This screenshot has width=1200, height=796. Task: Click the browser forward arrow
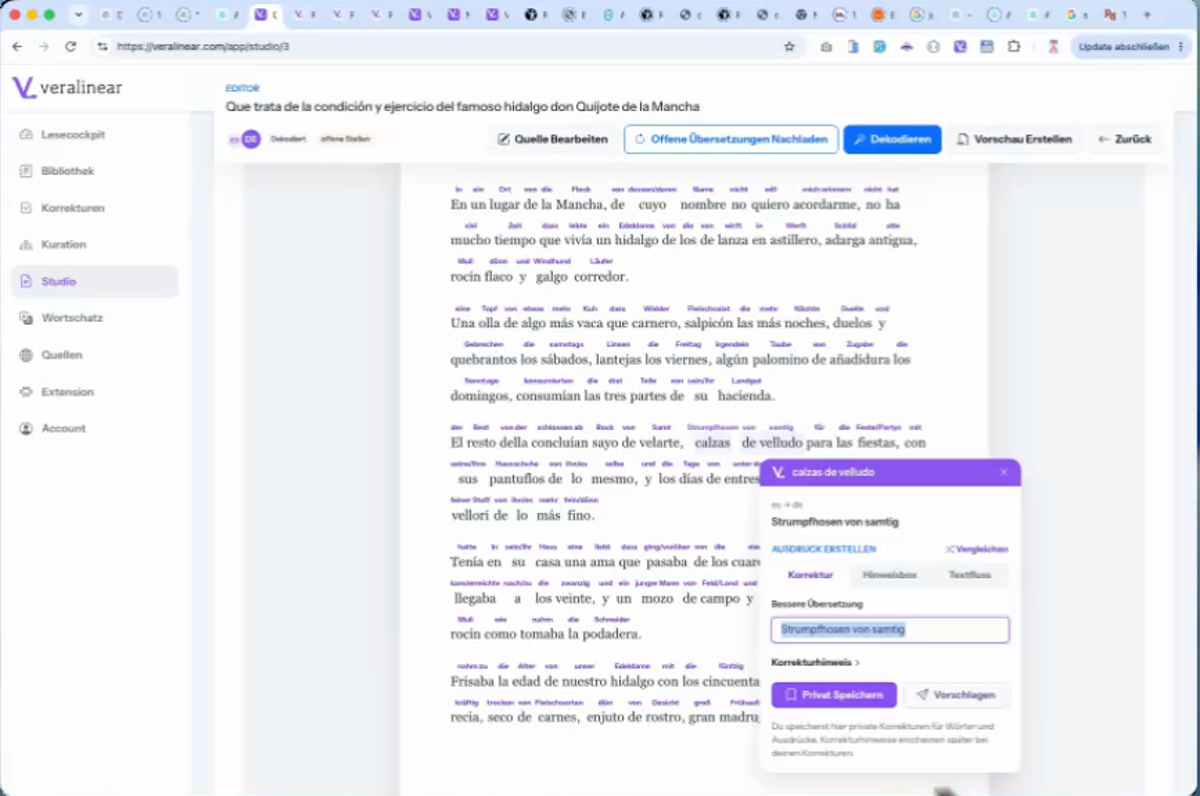click(x=43, y=46)
